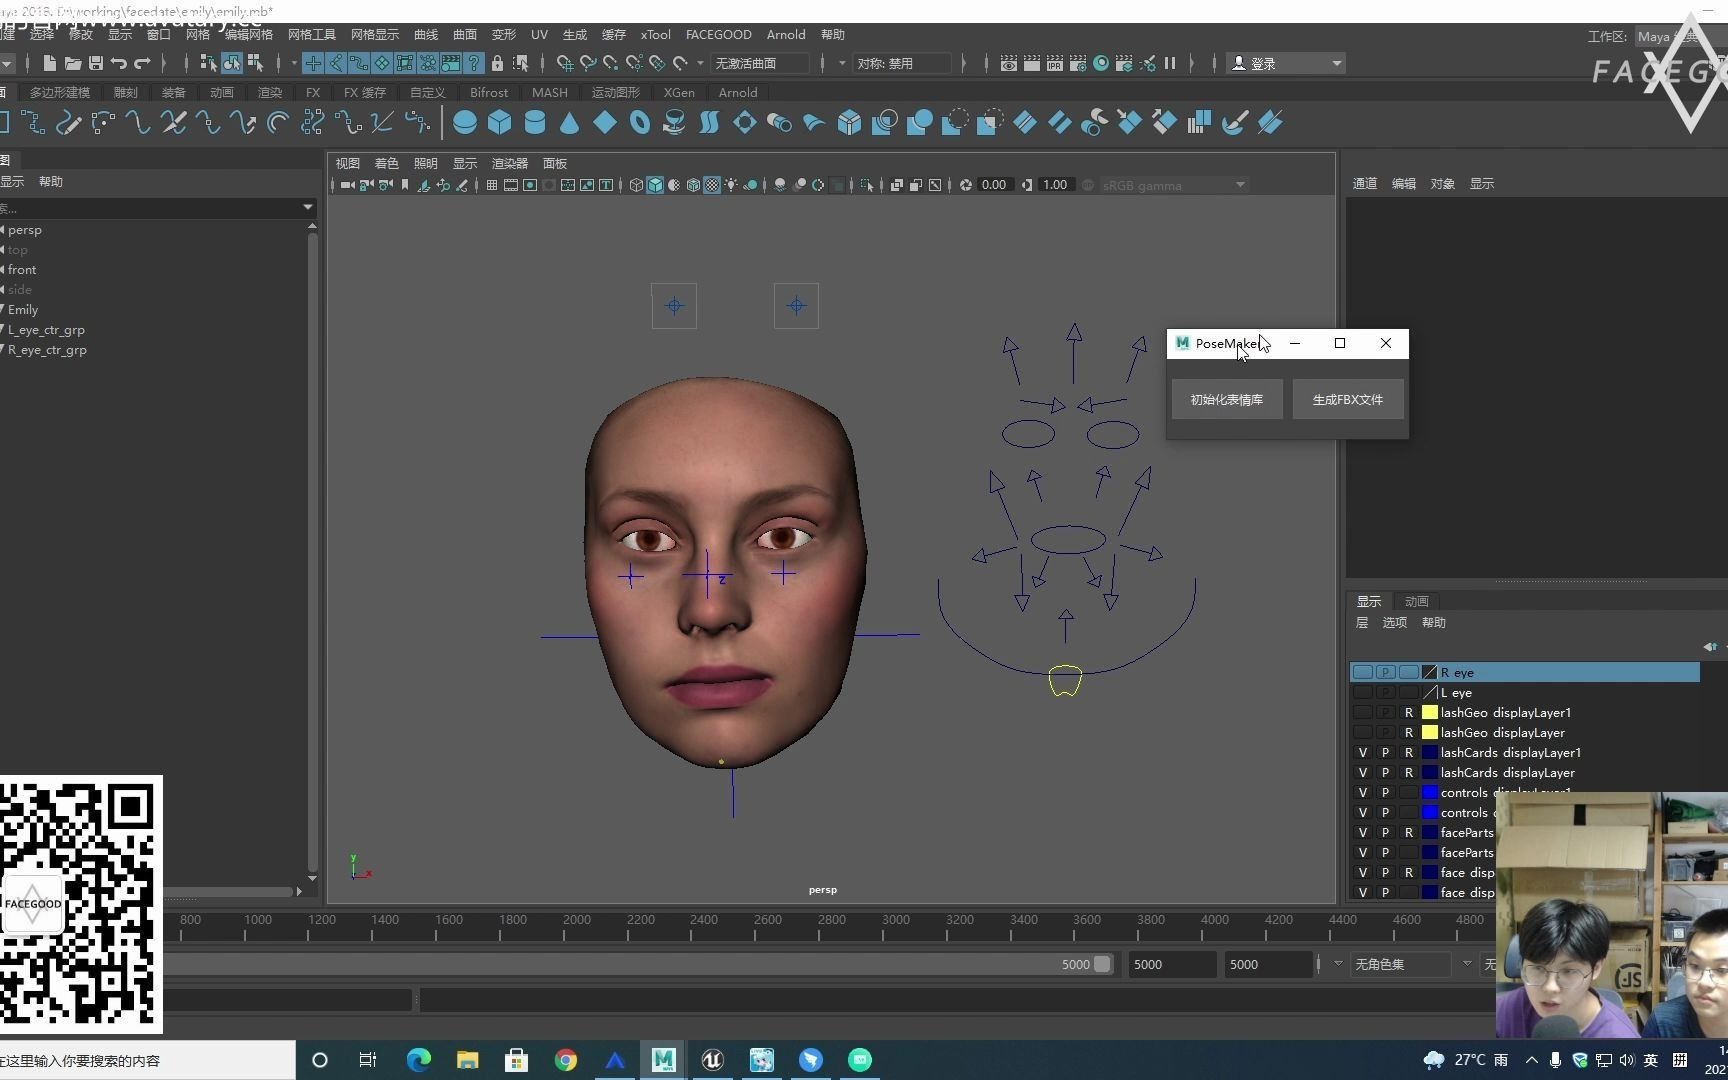Click the polygon sphere shelf icon
Viewport: 1728px width, 1080px height.
pyautogui.click(x=465, y=123)
